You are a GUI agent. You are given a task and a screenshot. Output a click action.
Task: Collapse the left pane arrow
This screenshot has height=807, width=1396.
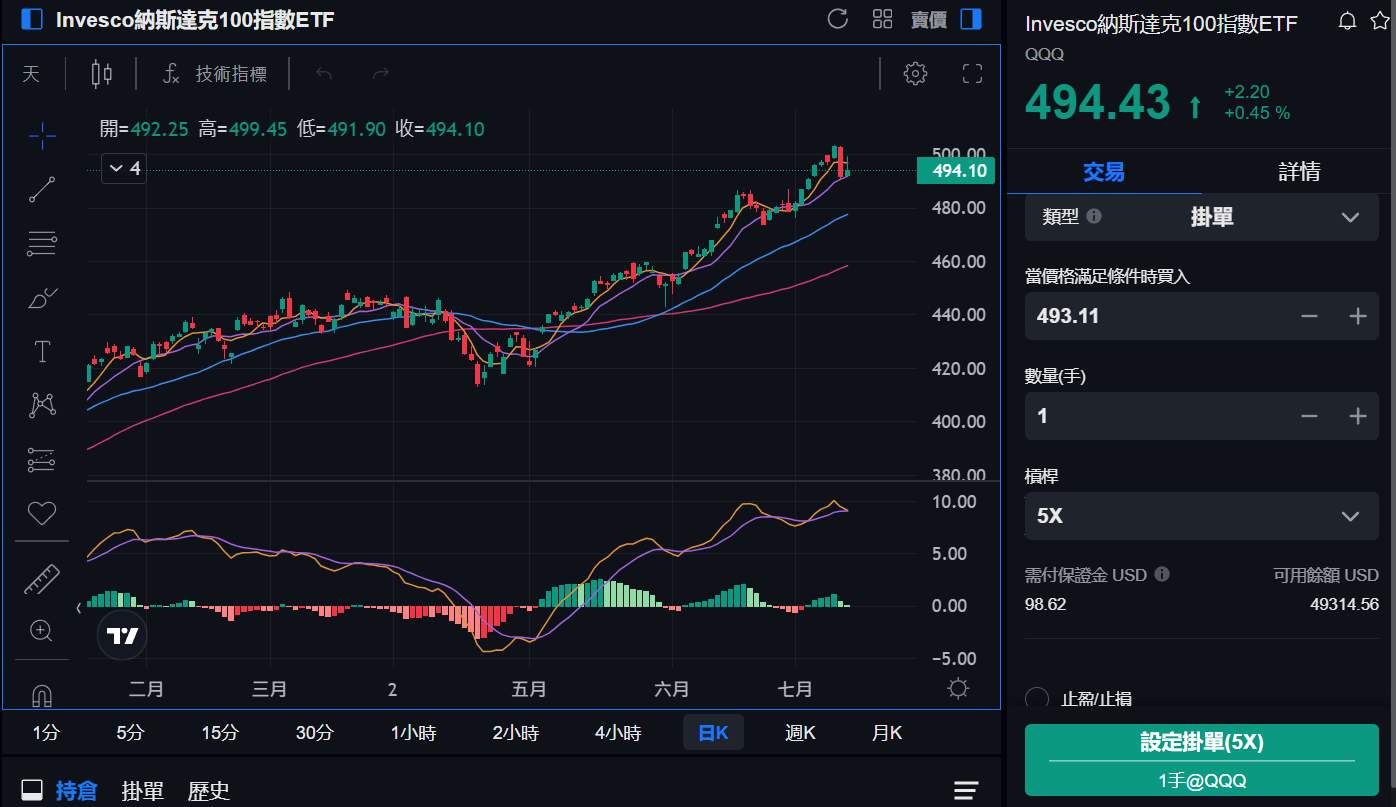tap(79, 607)
